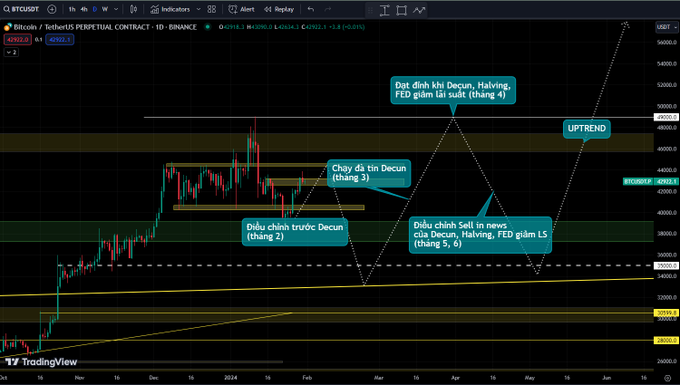Image resolution: width=680 pixels, height=385 pixels.
Task: Select the 'Điều chỉnh trước Decun (tháng 2)' callout
Action: pyautogui.click(x=295, y=232)
